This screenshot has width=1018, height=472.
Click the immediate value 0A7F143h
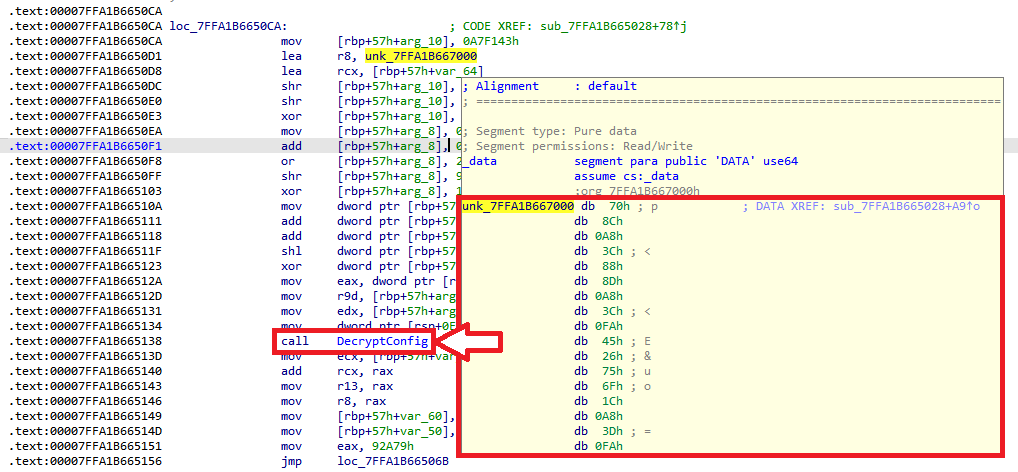coord(490,42)
